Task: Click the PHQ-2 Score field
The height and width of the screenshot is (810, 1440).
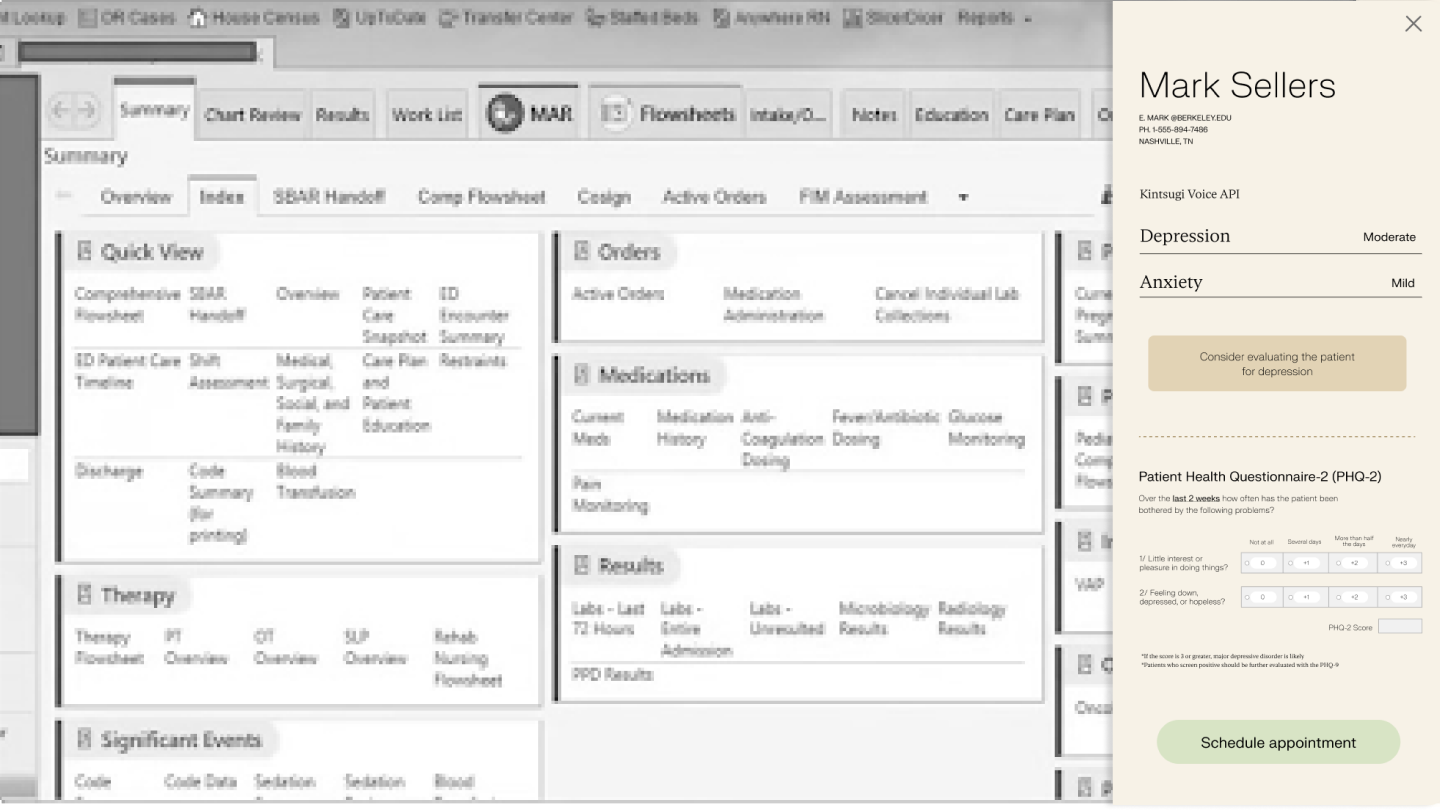Action: [x=1399, y=627]
